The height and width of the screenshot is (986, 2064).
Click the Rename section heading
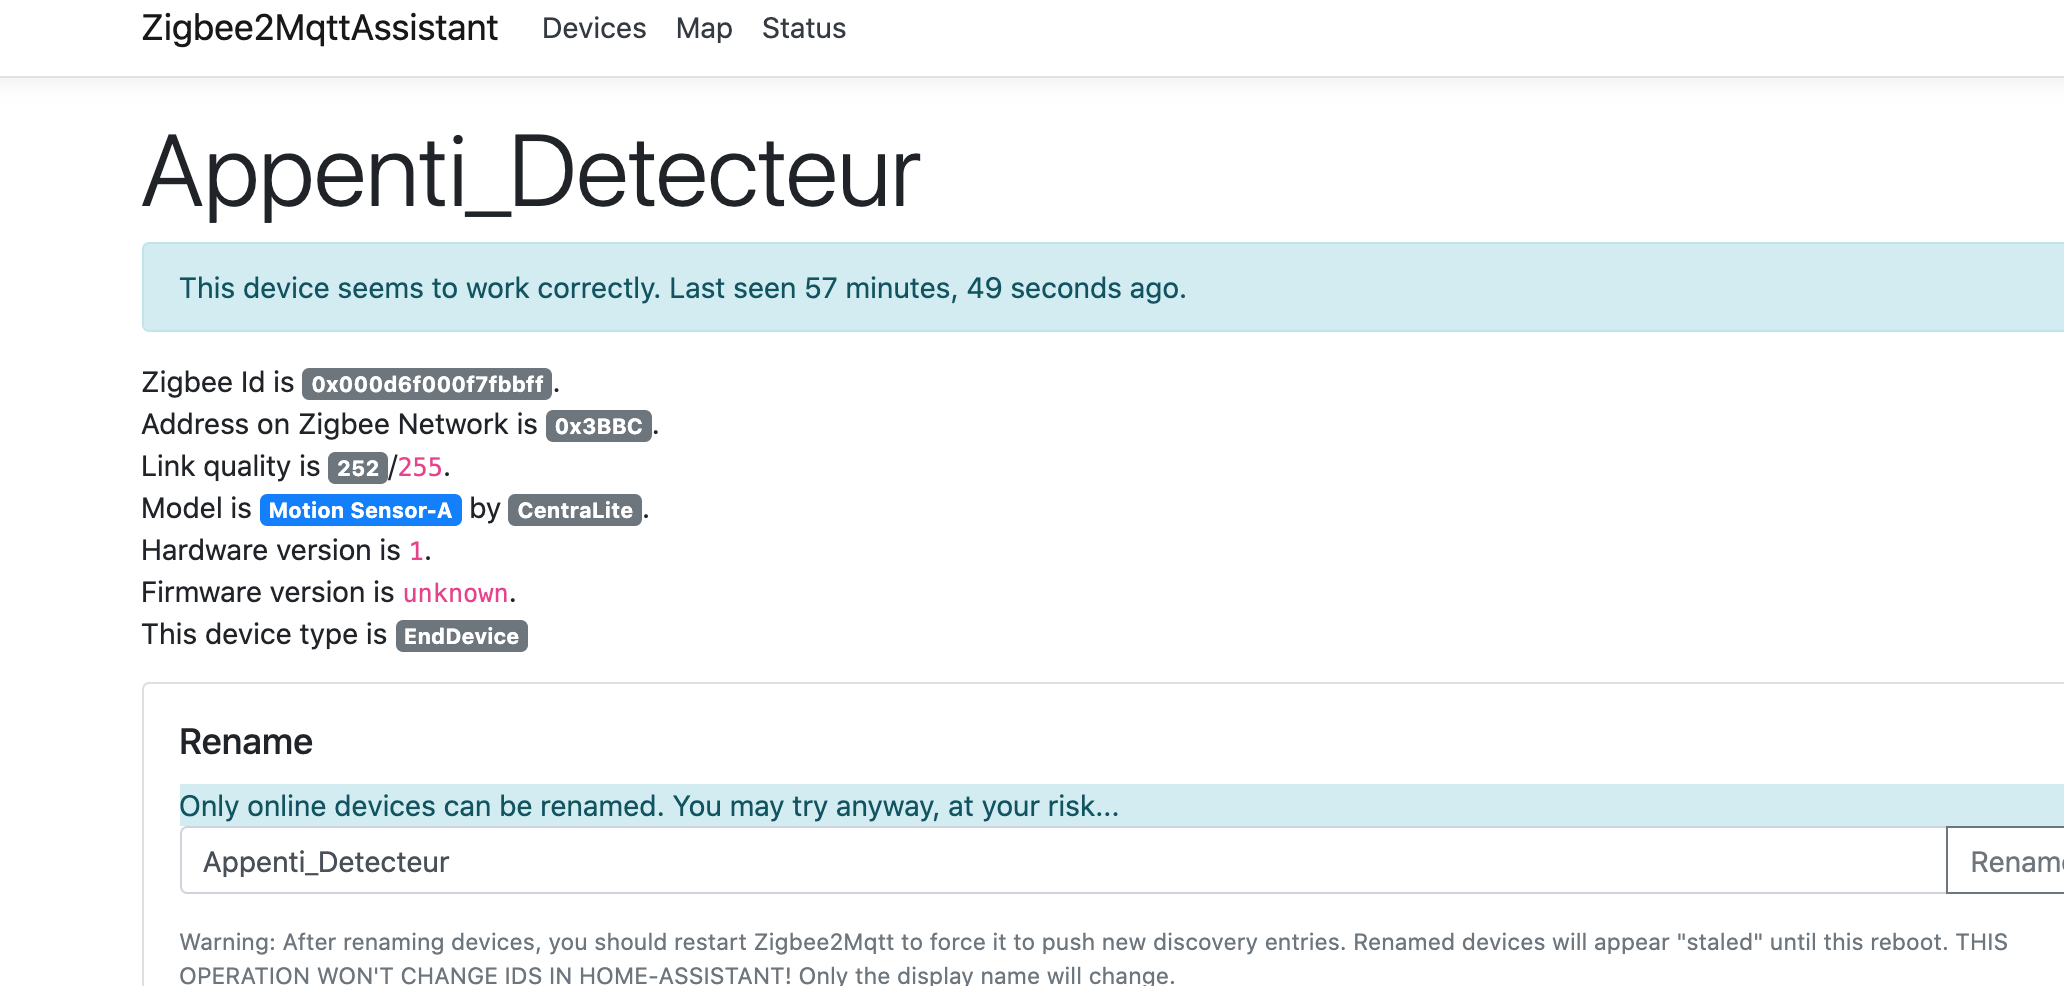pyautogui.click(x=245, y=741)
